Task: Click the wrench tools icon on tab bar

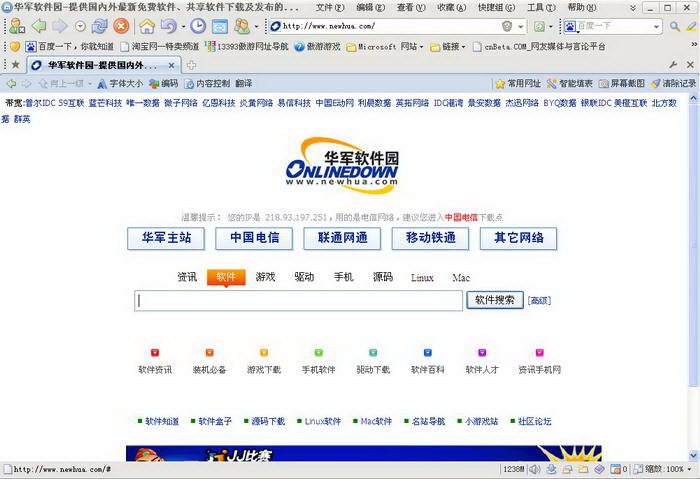Action: pyautogui.click(x=673, y=65)
